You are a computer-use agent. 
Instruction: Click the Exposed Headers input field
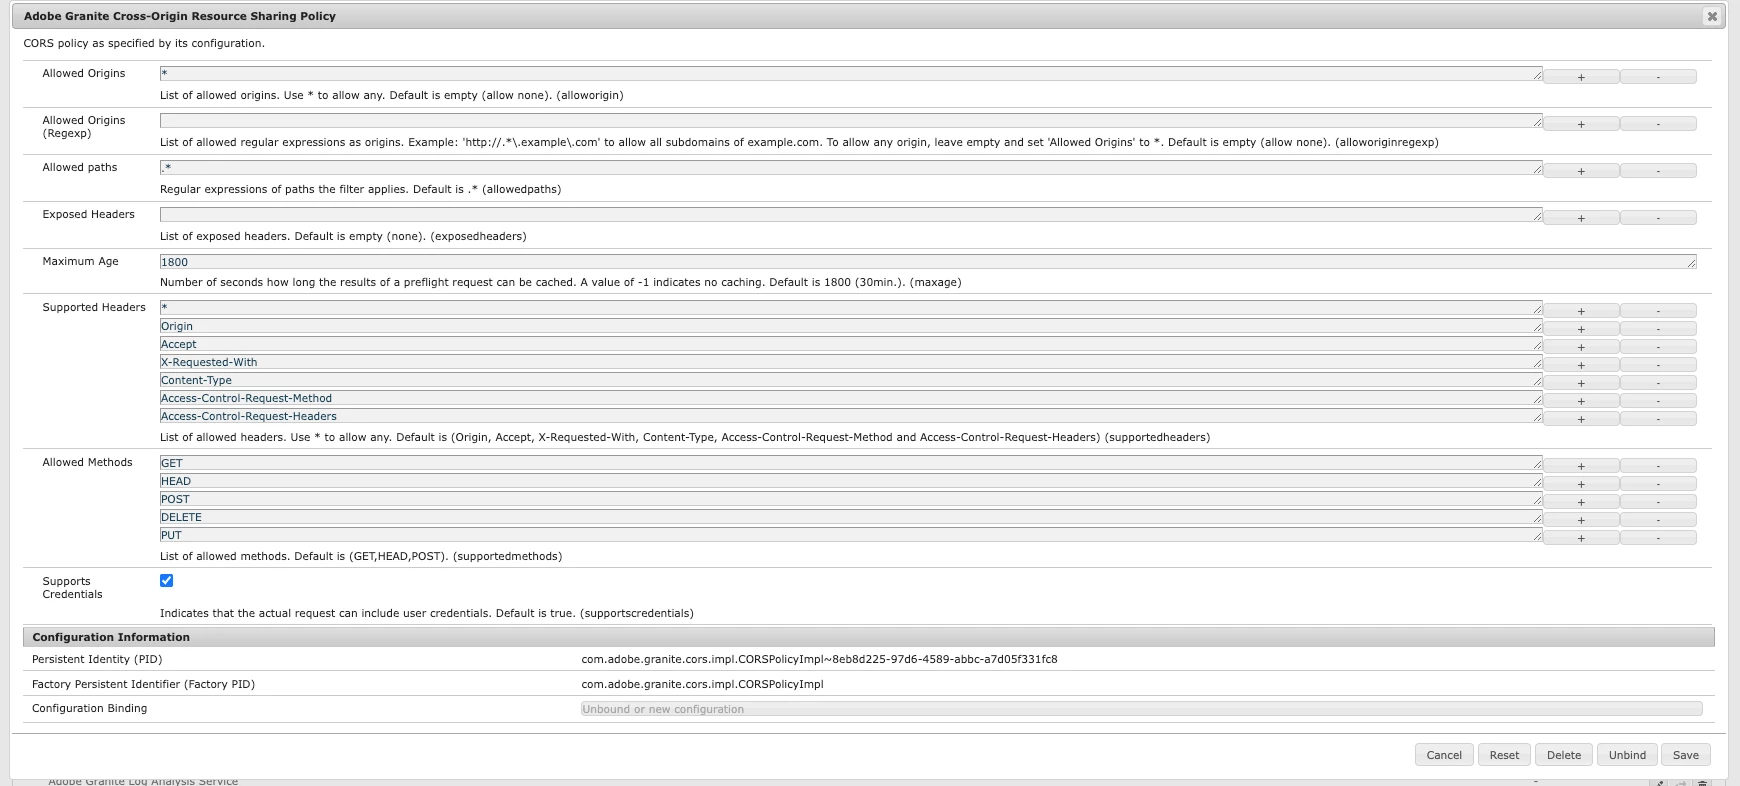pos(851,215)
